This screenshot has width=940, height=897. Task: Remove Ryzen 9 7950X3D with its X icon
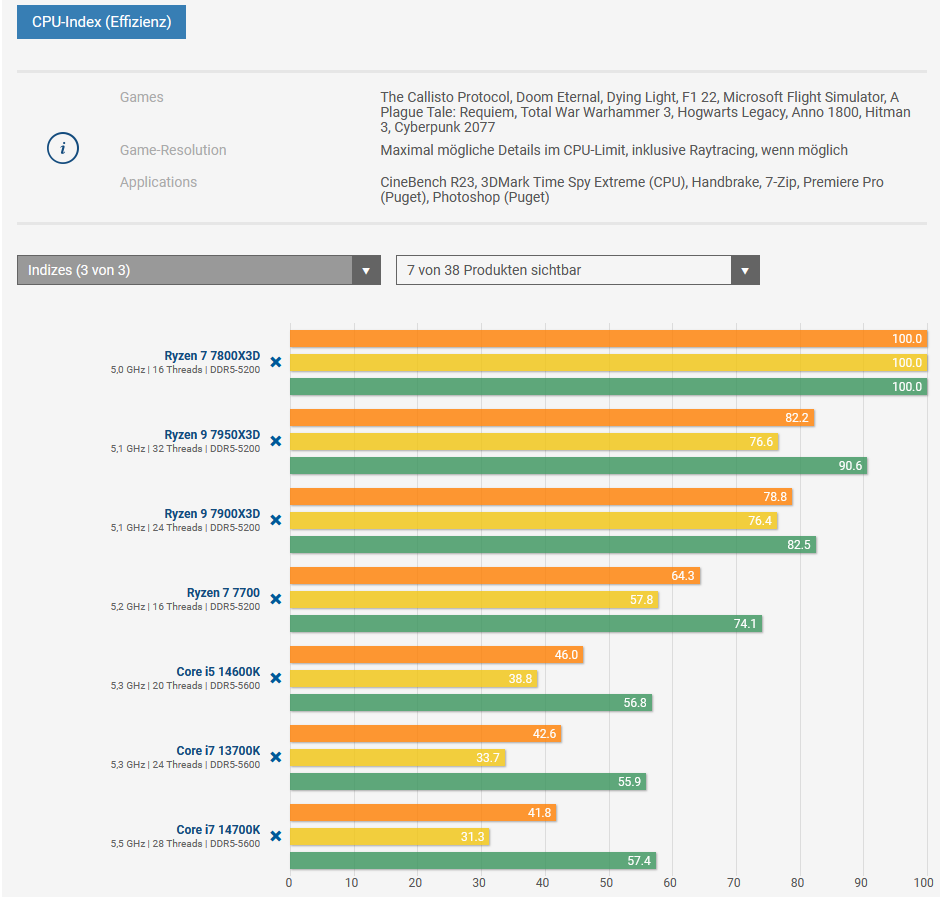(x=276, y=441)
